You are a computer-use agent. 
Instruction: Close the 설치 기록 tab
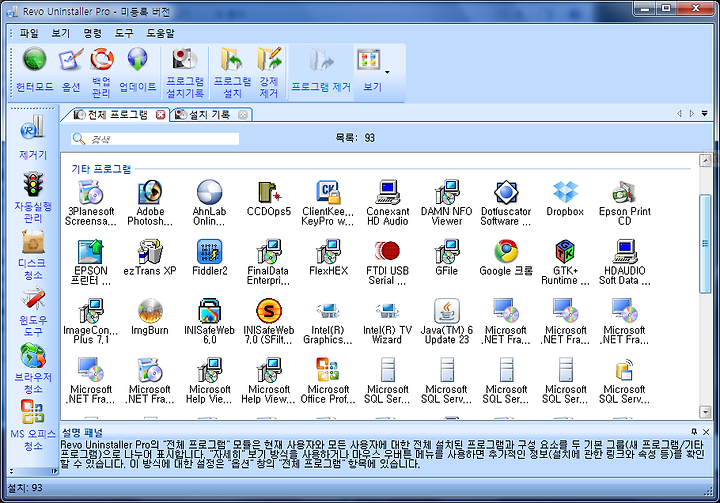point(243,115)
